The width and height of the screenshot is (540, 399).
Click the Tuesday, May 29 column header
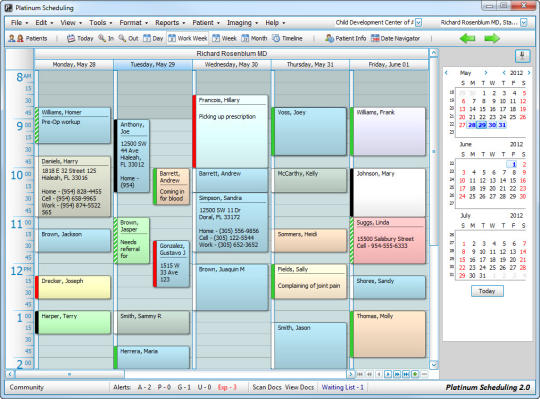[153, 64]
